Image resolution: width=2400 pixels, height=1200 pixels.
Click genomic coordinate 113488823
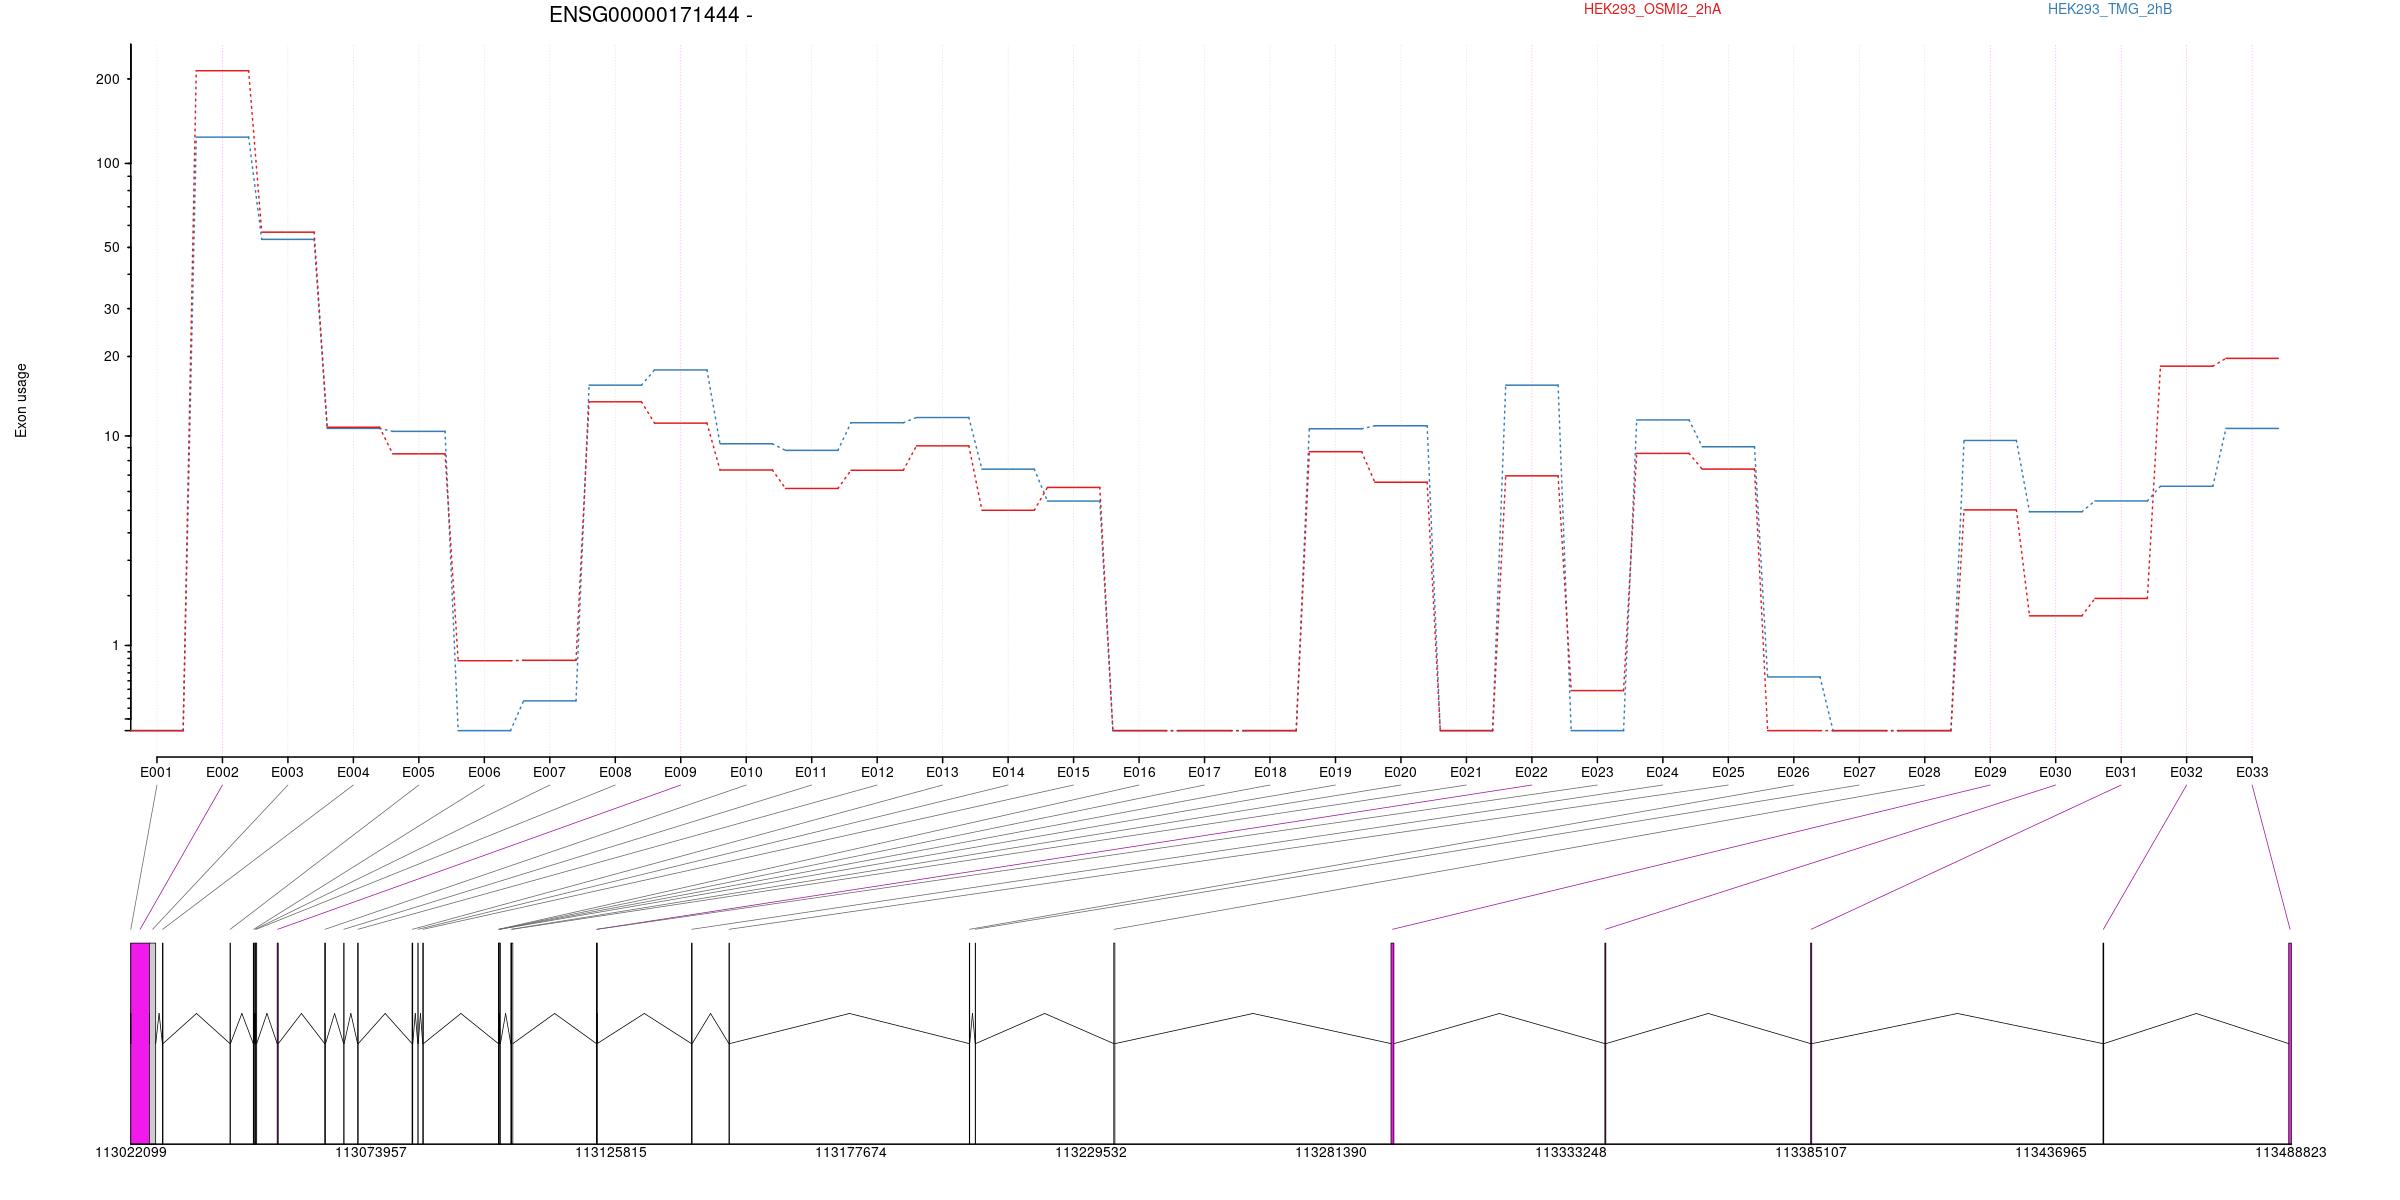[x=2291, y=1152]
